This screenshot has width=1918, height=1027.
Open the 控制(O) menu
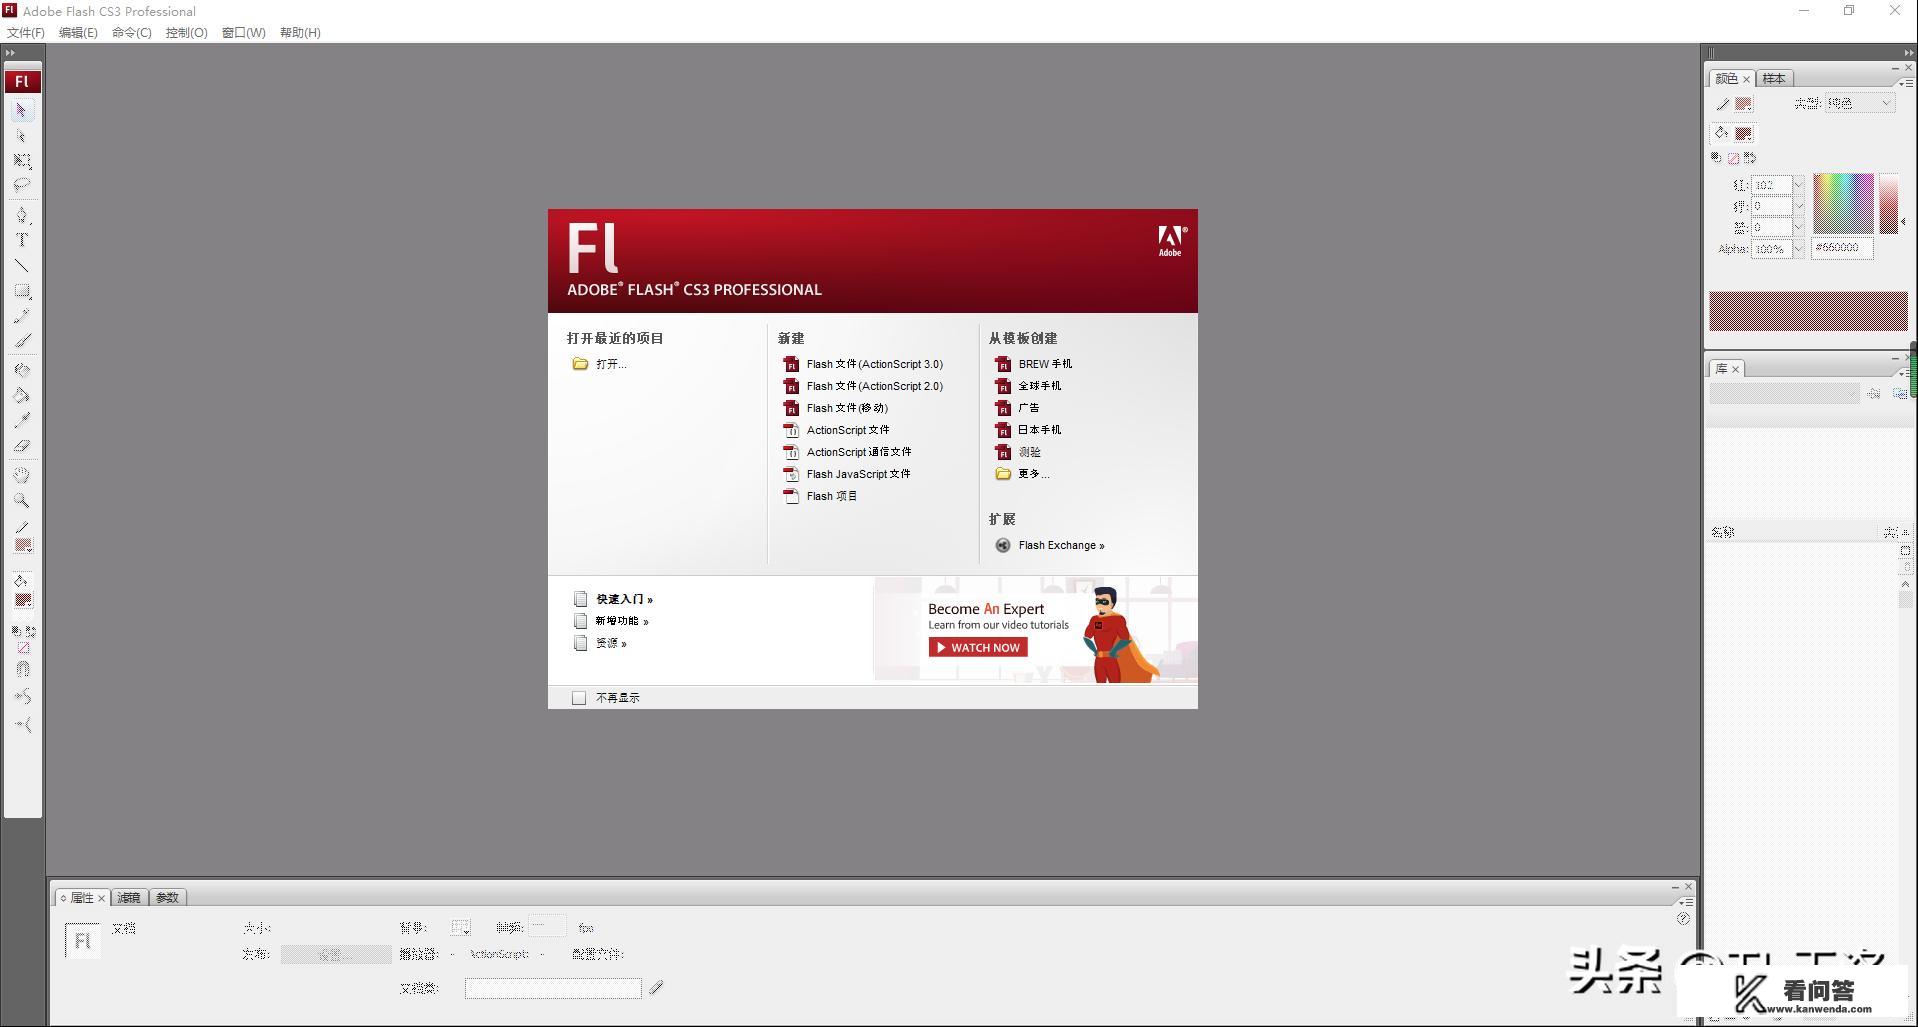pos(187,32)
